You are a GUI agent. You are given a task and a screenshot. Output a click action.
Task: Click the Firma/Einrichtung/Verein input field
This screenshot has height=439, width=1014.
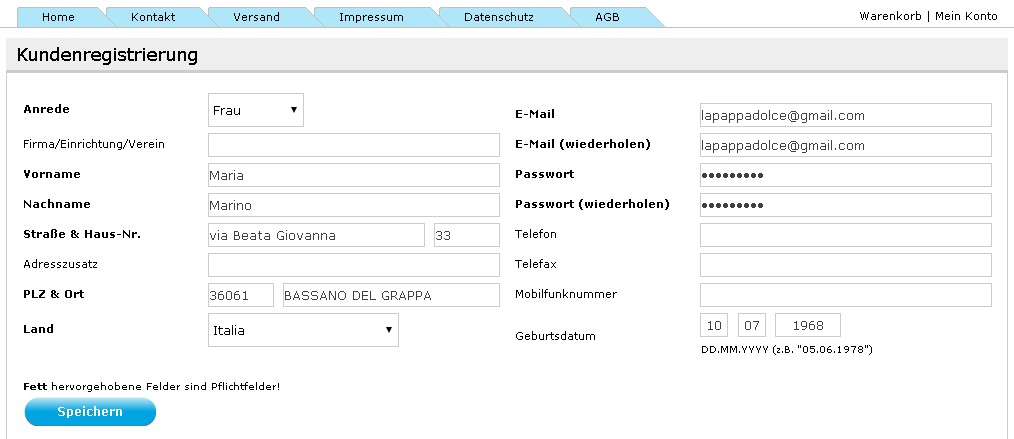point(354,145)
